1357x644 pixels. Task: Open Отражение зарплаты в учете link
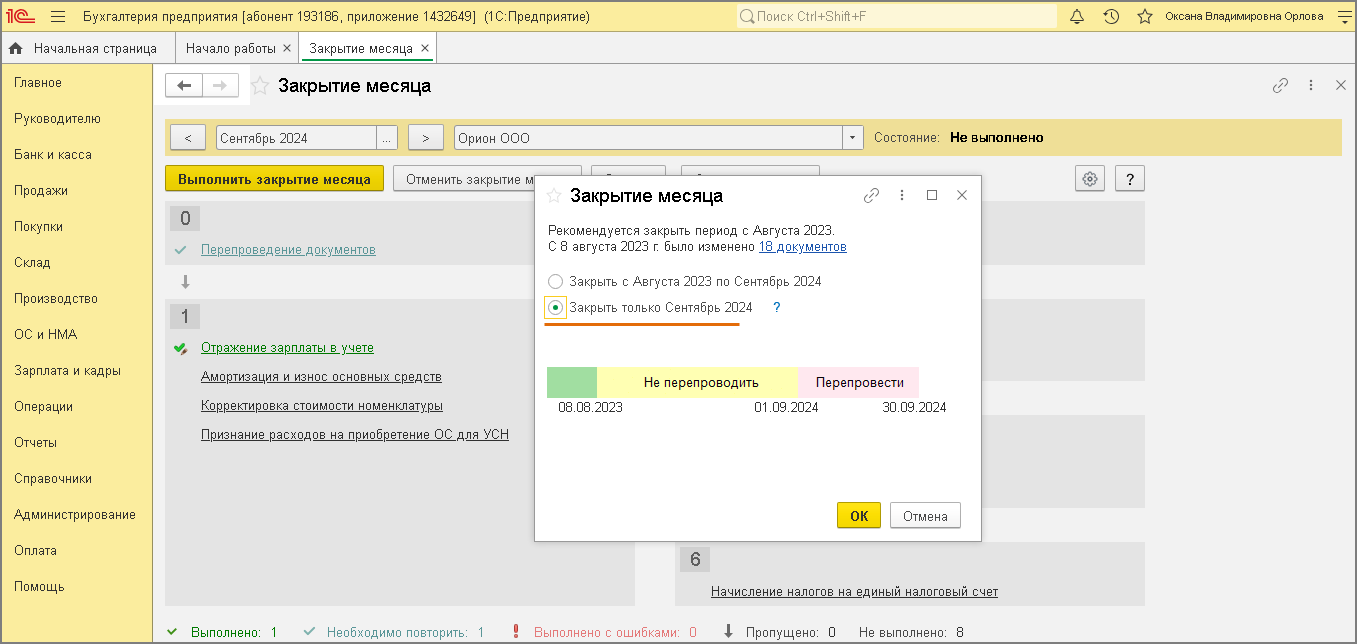[287, 348]
